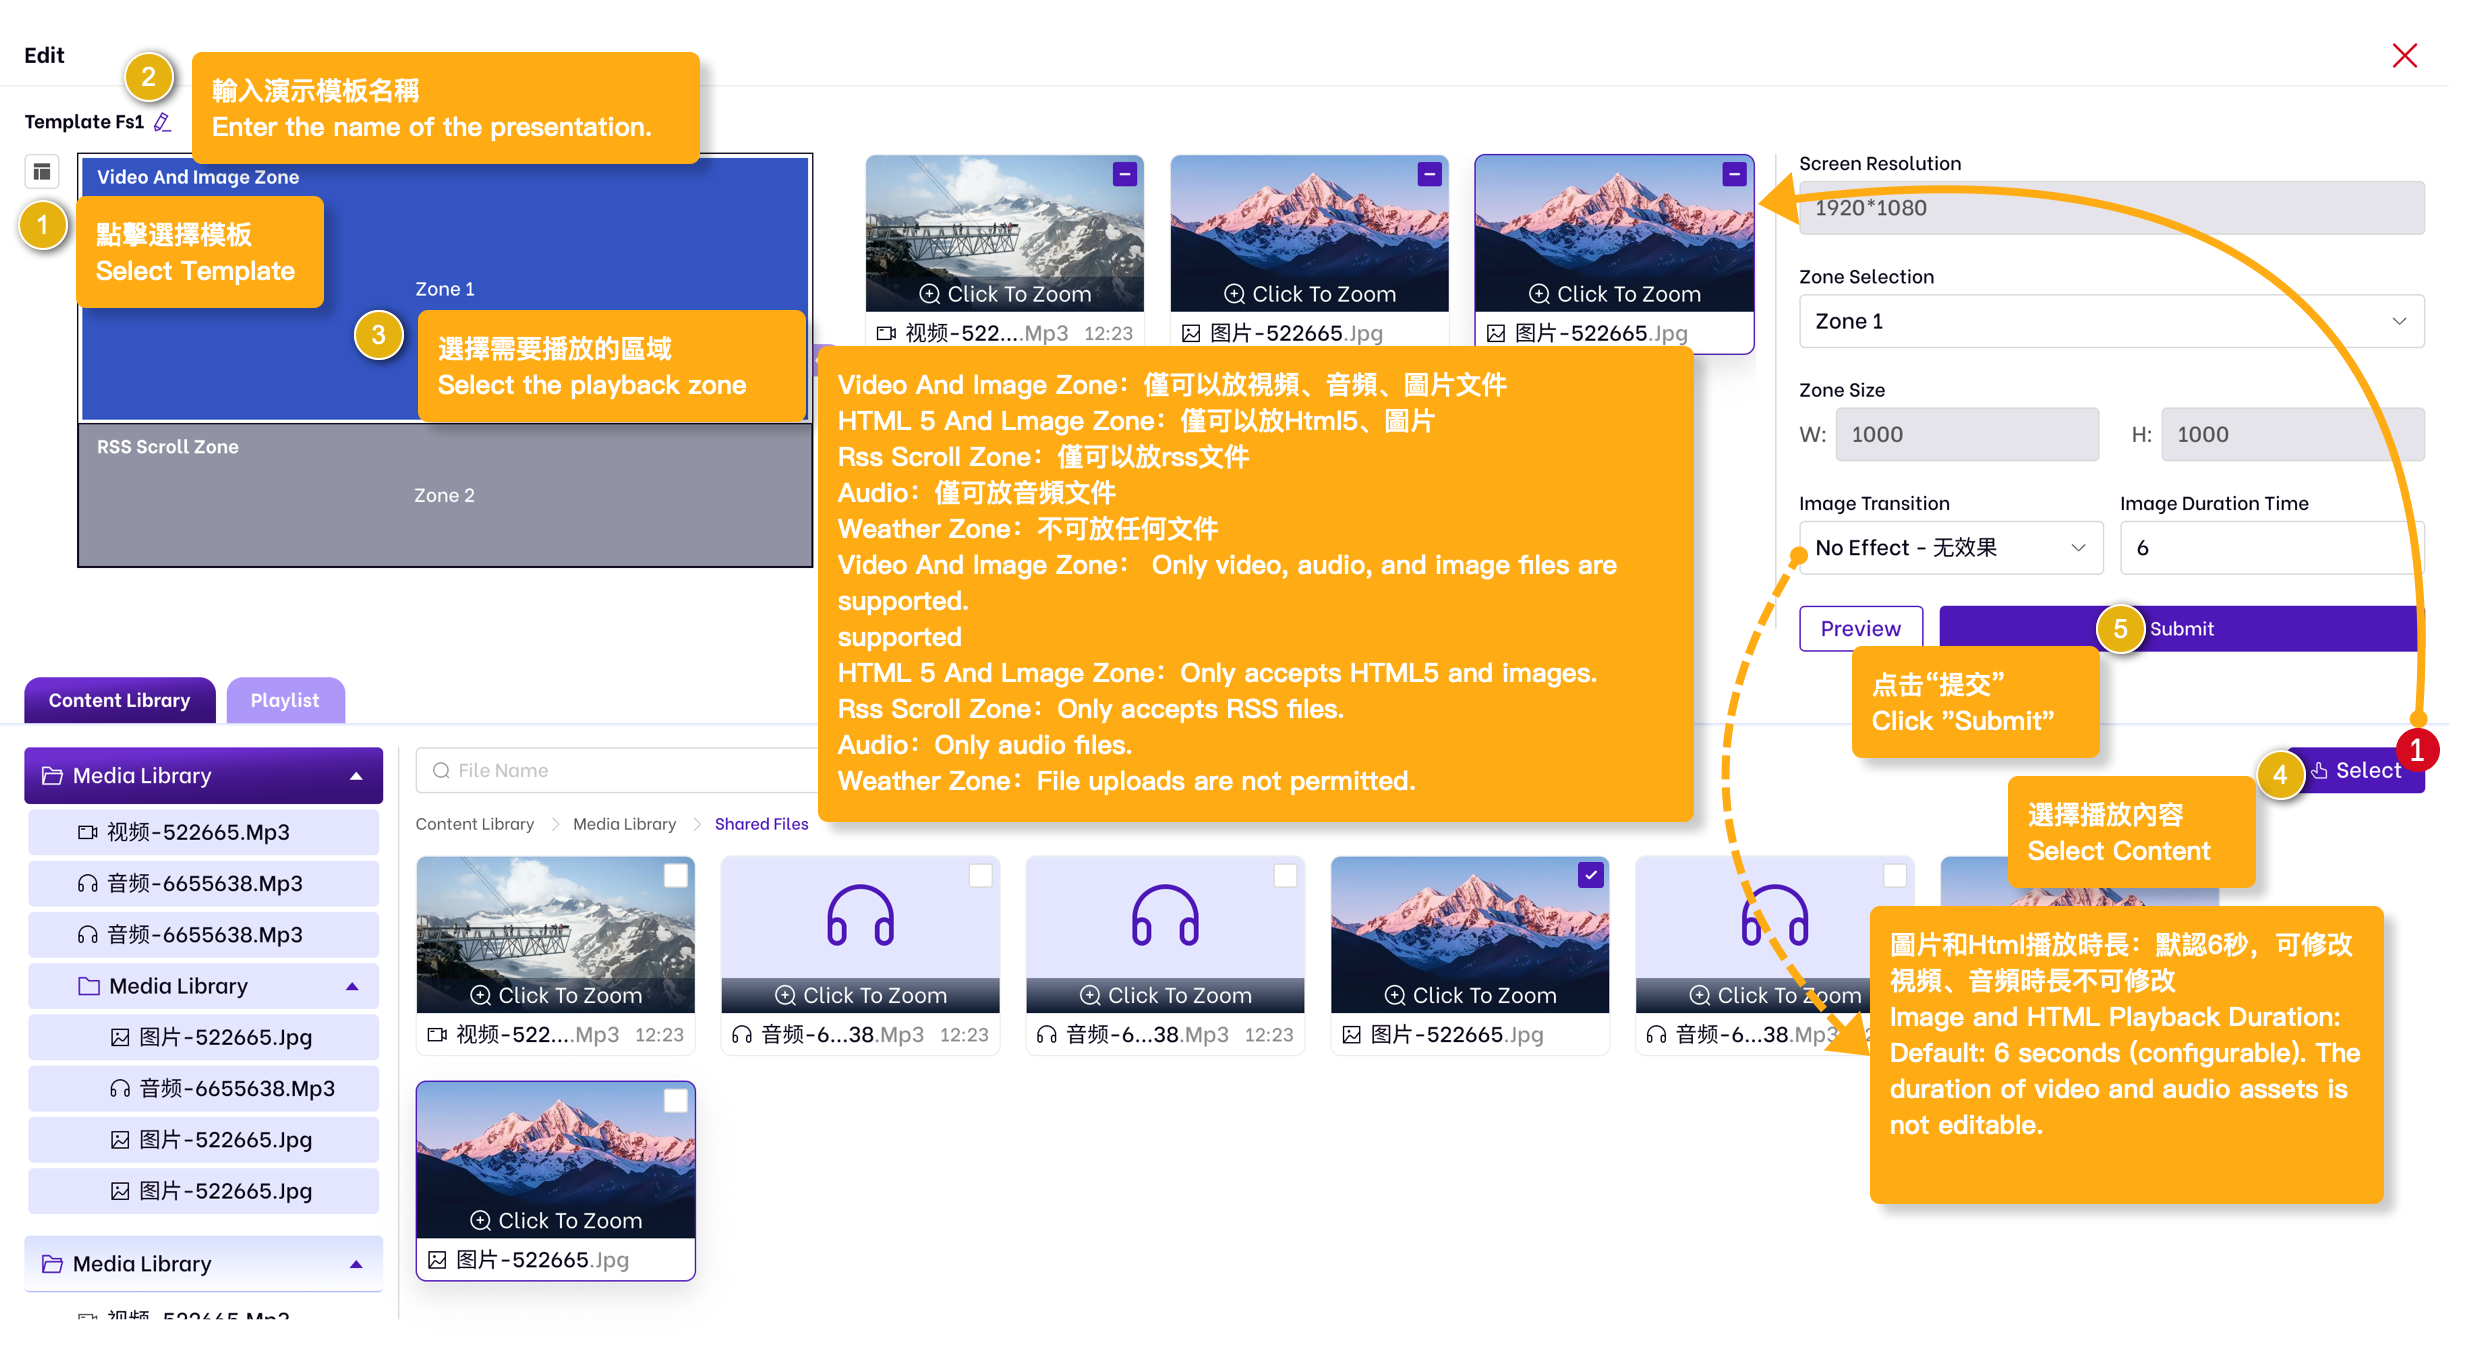Open the template layout selector icon
This screenshot has height=1368, width=2486.
coord(42,172)
